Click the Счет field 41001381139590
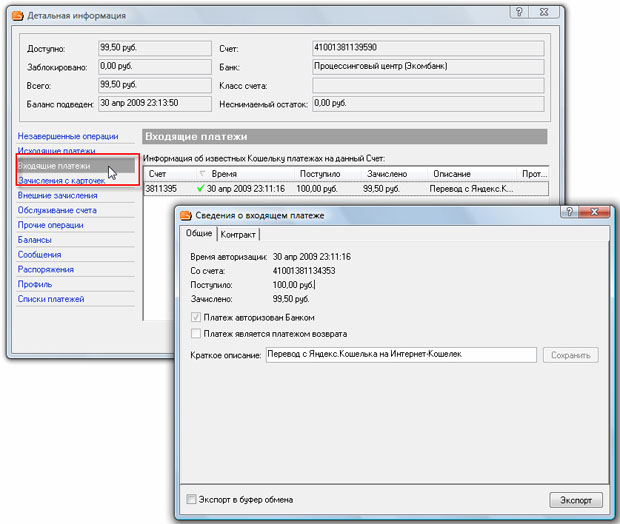Image resolution: width=620 pixels, height=524 pixels. [428, 48]
